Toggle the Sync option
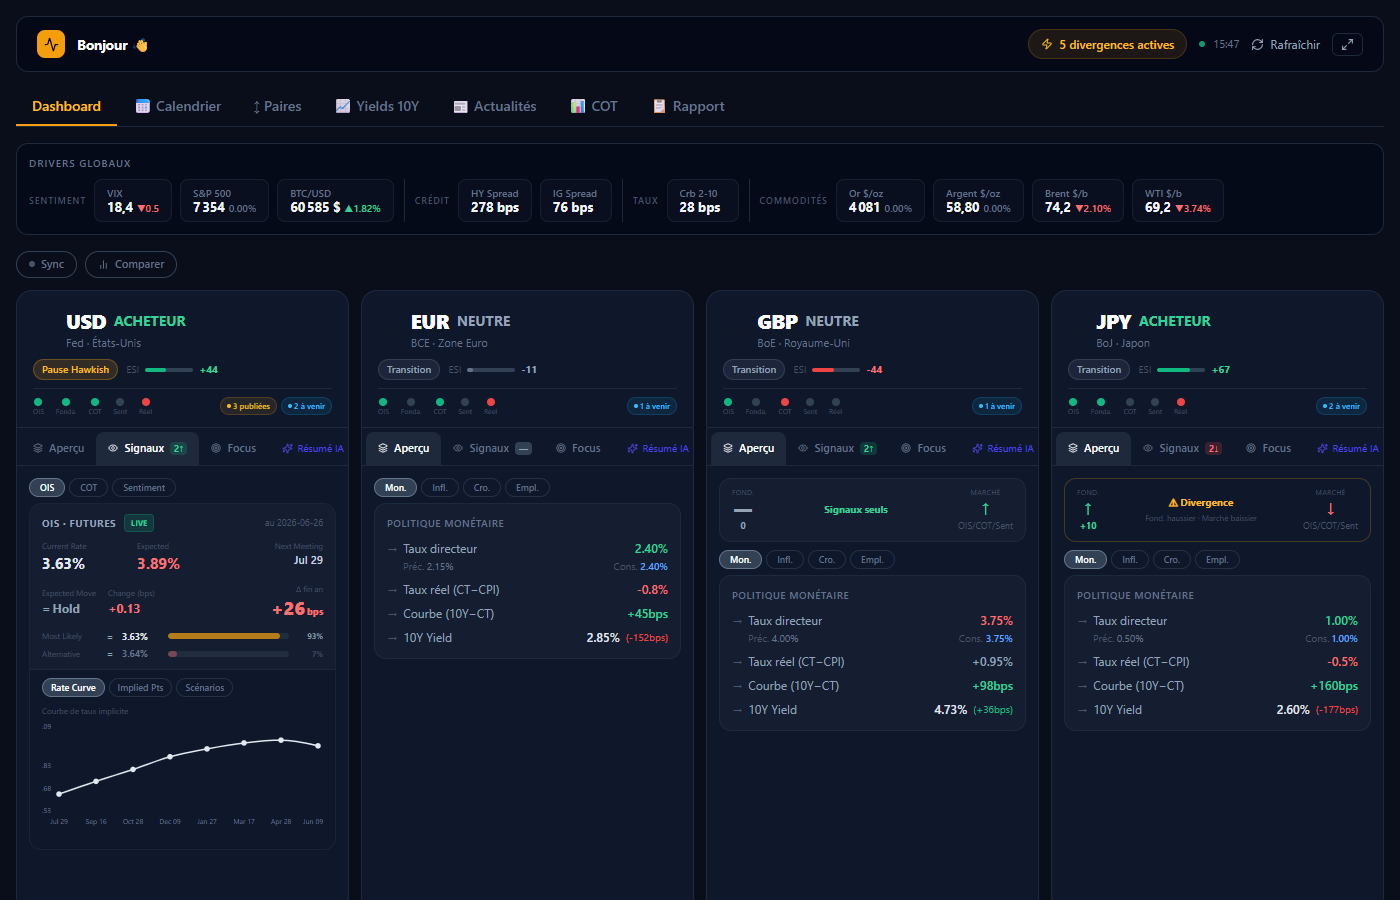This screenshot has height=900, width=1400. click(46, 264)
